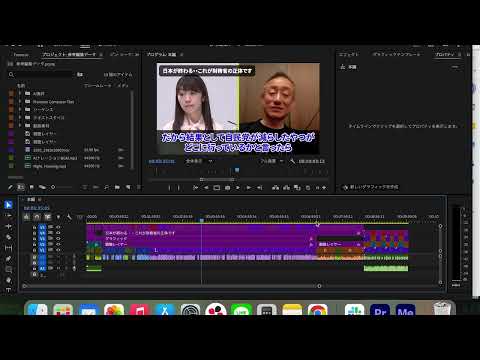Switch to the プロジェクト panel tab
Image resolution: width=480 pixels, height=360 pixels.
pyautogui.click(x=69, y=54)
